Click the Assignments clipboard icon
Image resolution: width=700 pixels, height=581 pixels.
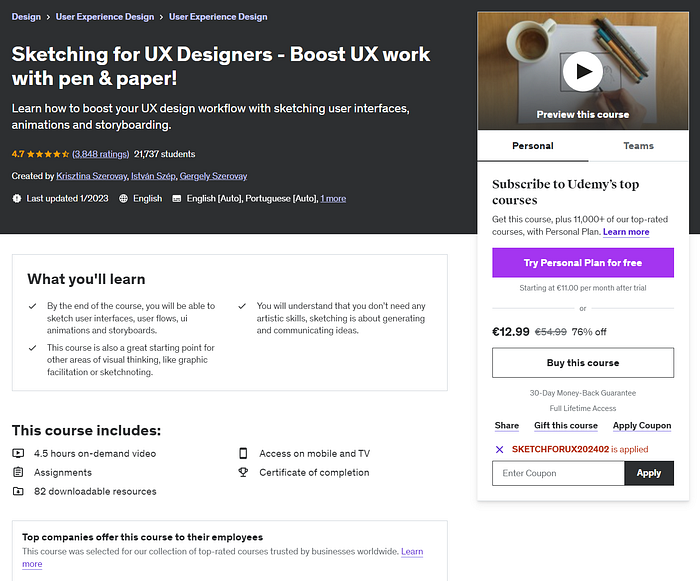click(x=18, y=472)
